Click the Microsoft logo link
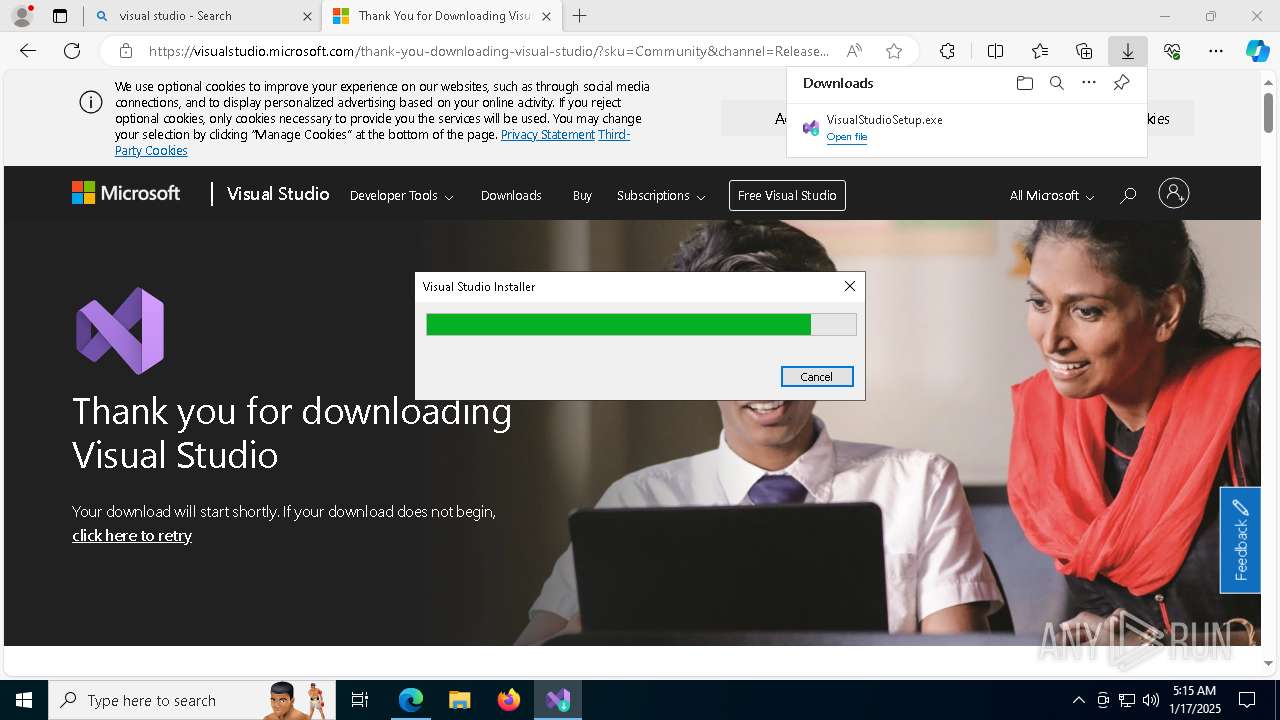The image size is (1280, 720). click(x=126, y=193)
